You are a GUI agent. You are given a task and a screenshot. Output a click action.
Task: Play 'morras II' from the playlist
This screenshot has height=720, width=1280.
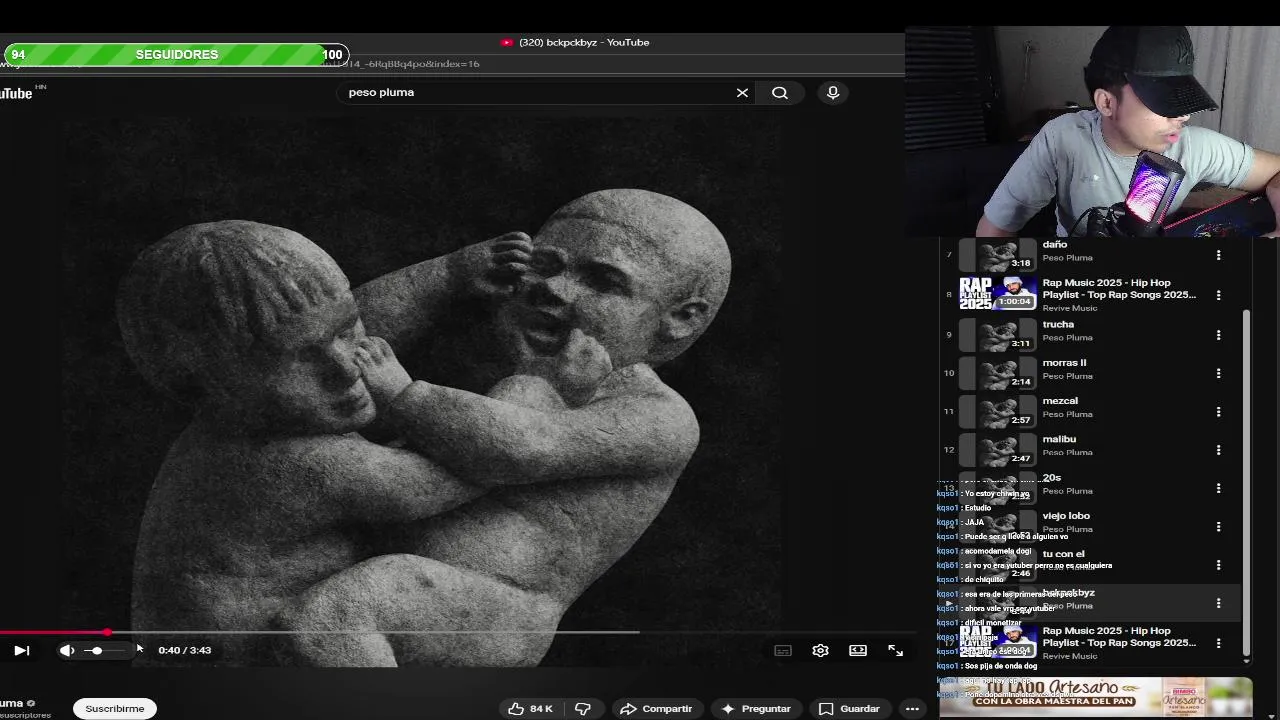coord(1064,363)
